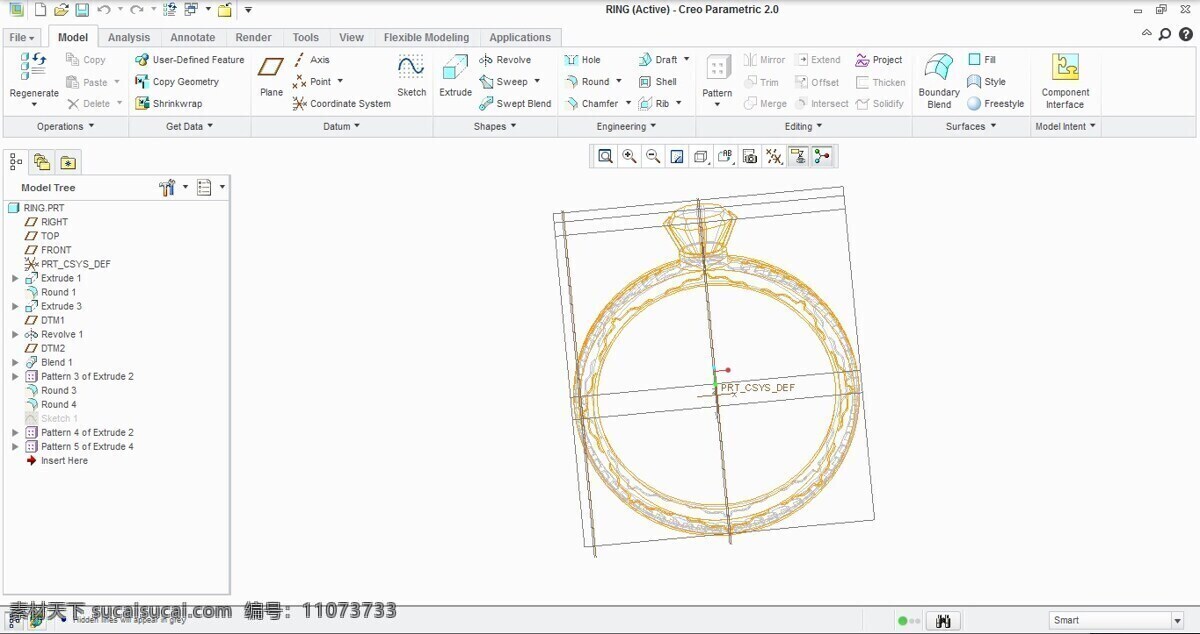This screenshot has height=634, width=1200.
Task: Click the Shrinkwrap button
Action: 168,104
